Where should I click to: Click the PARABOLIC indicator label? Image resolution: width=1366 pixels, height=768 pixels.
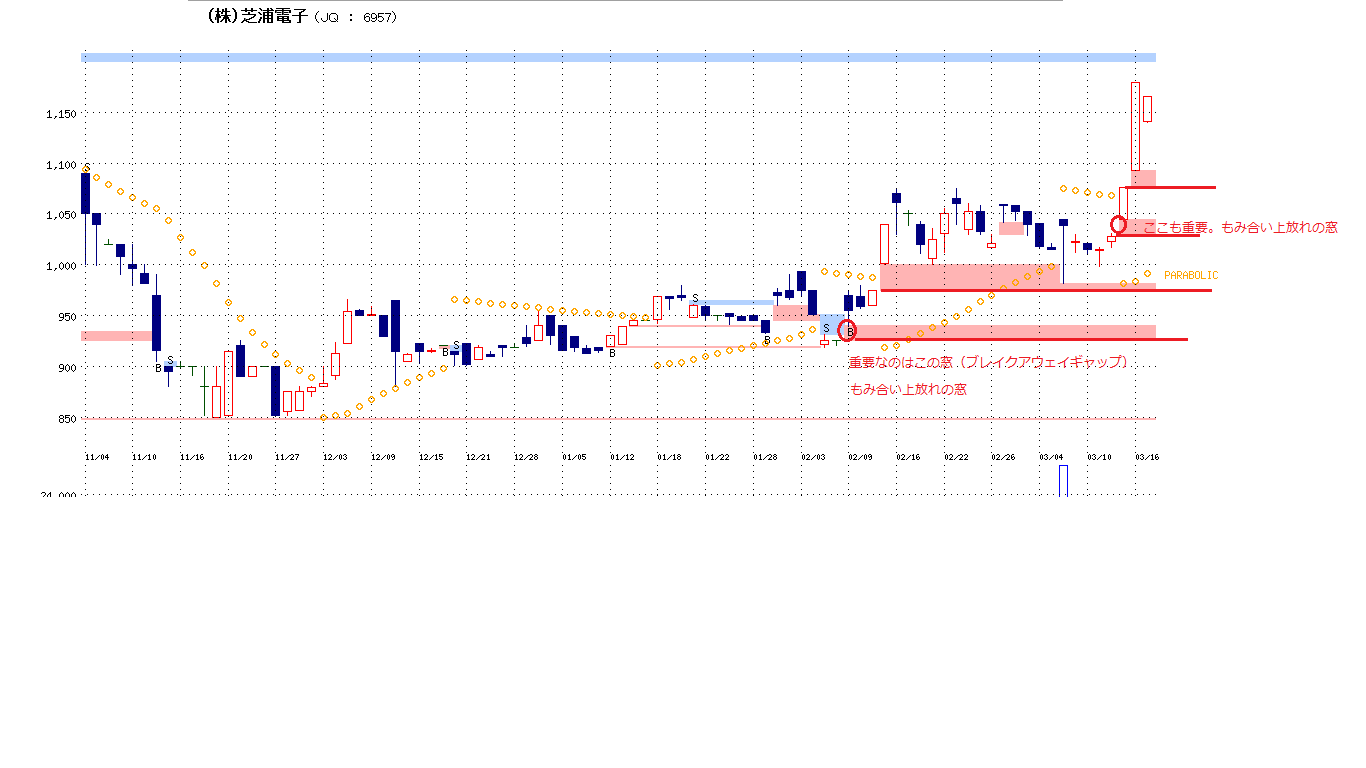pos(1191,275)
